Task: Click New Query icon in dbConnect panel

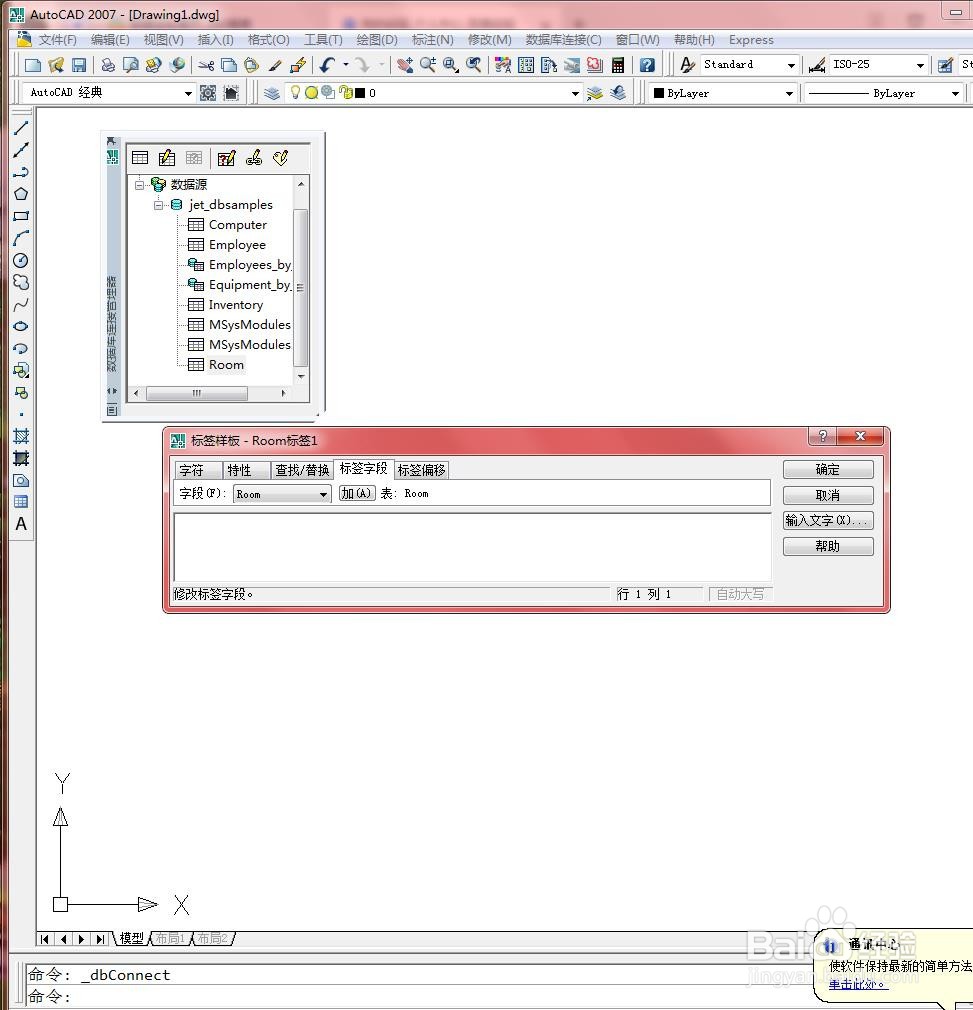Action: pyautogui.click(x=226, y=158)
